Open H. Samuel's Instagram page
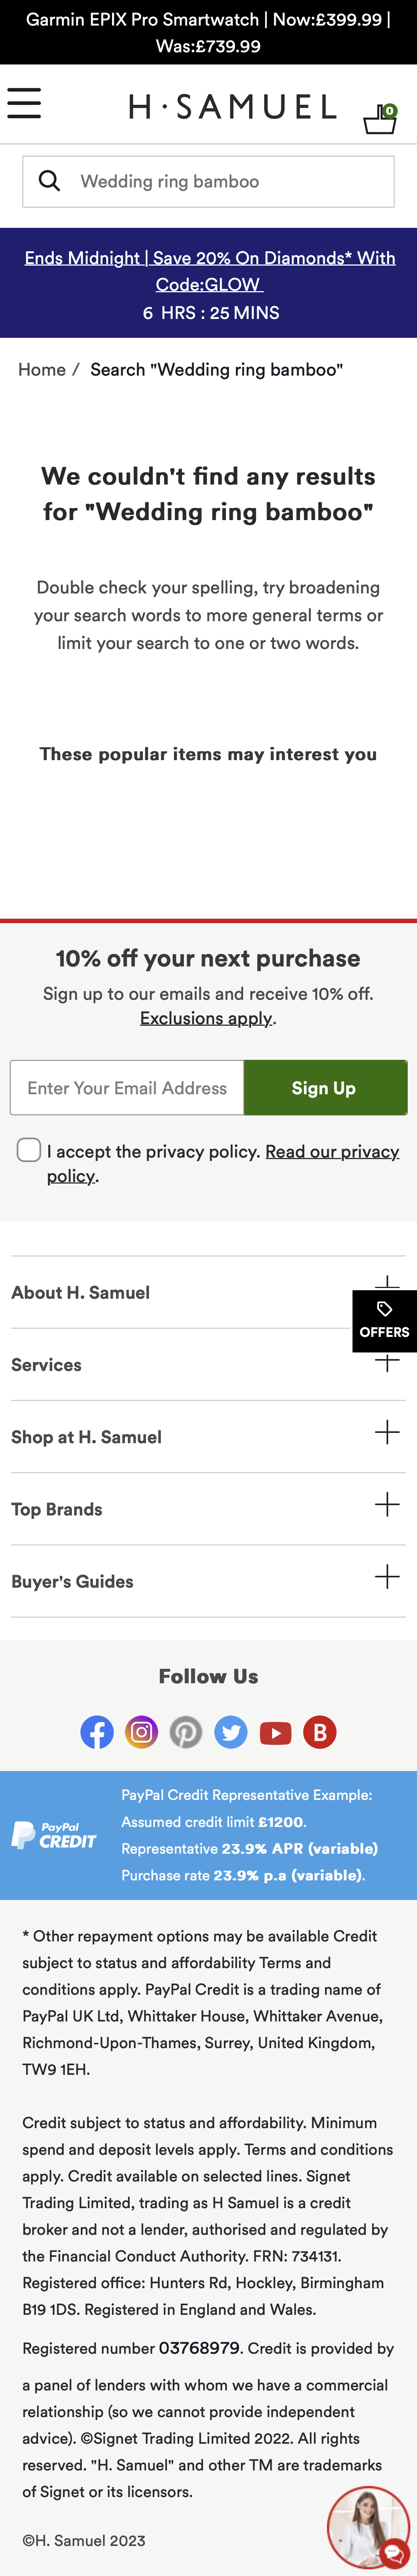The height and width of the screenshot is (2576, 417). pos(141,1733)
